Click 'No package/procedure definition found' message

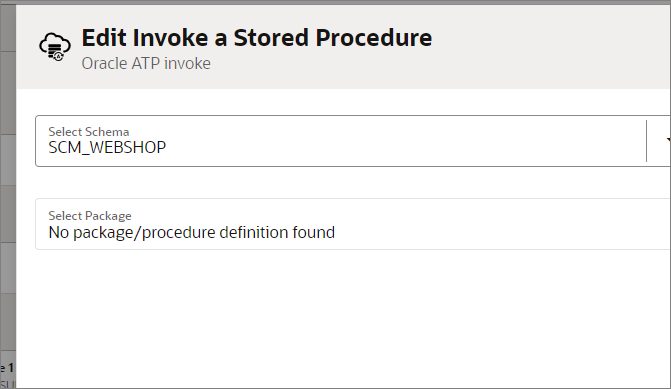point(192,233)
